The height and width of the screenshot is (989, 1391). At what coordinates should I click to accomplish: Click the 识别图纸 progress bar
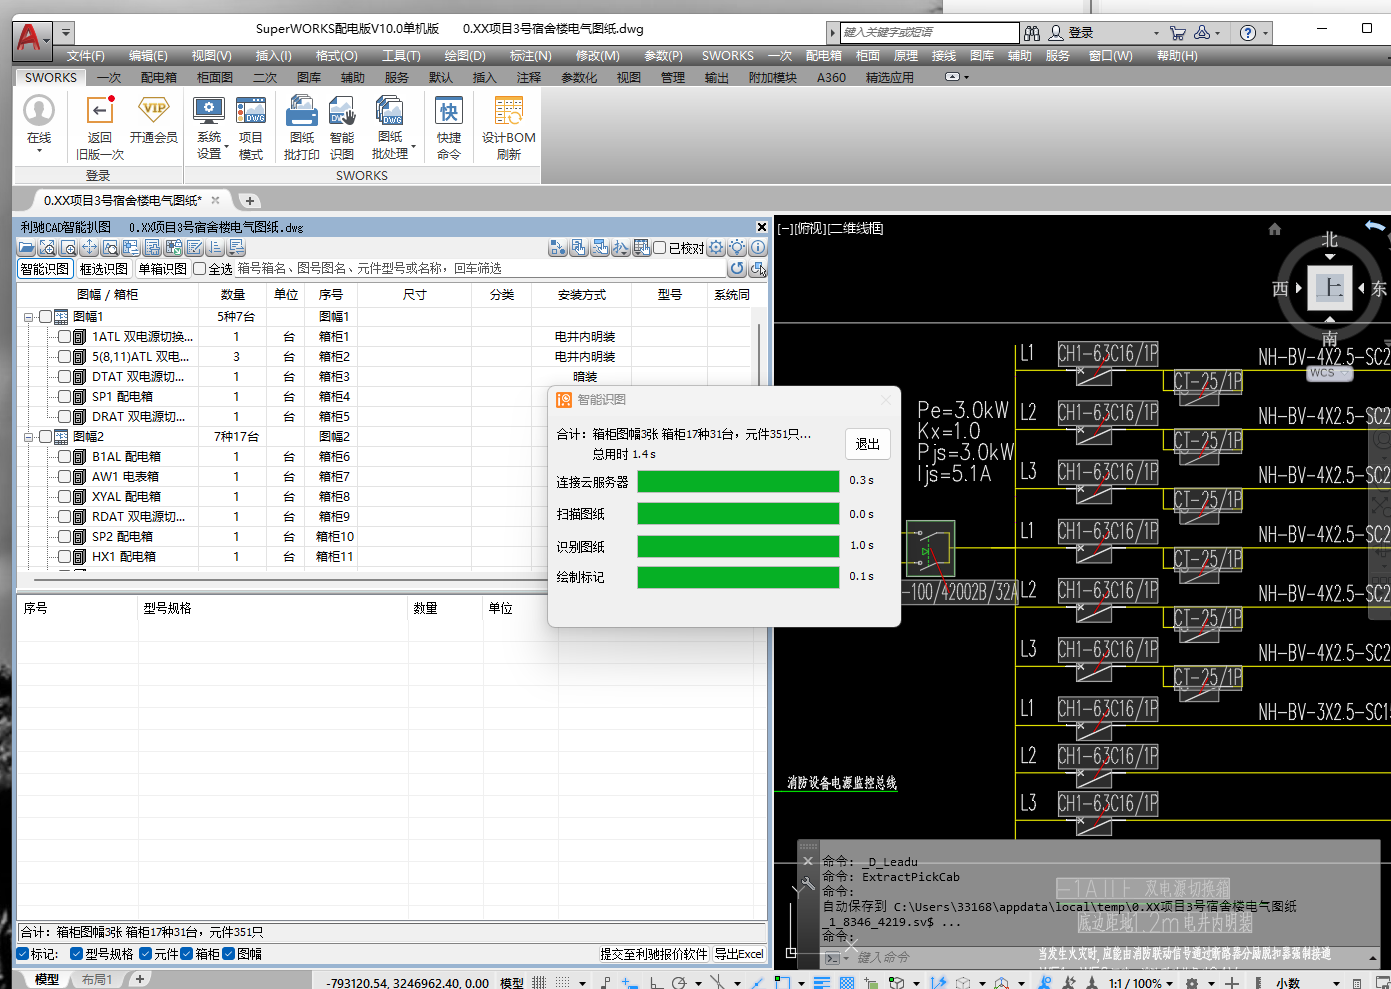coord(738,546)
